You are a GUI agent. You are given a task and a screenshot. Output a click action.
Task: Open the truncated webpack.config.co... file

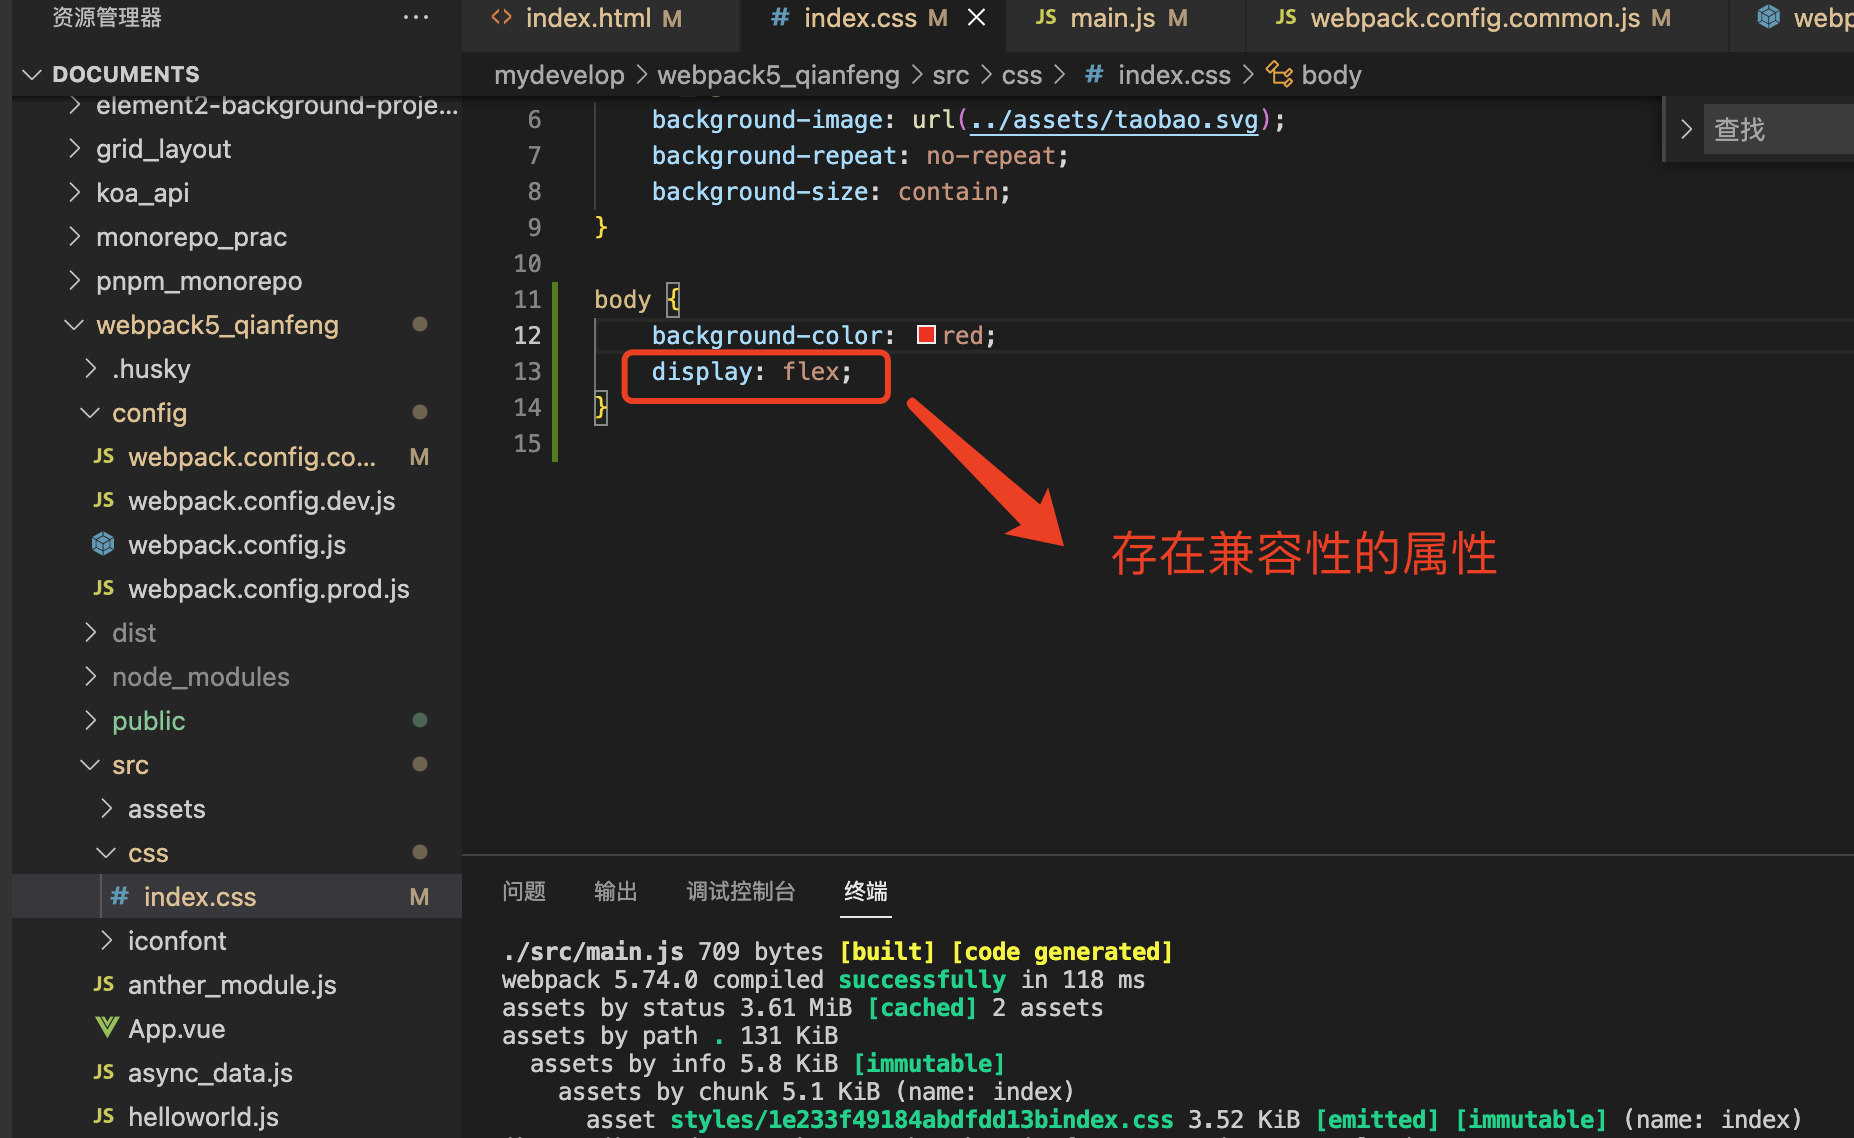[x=252, y=457]
